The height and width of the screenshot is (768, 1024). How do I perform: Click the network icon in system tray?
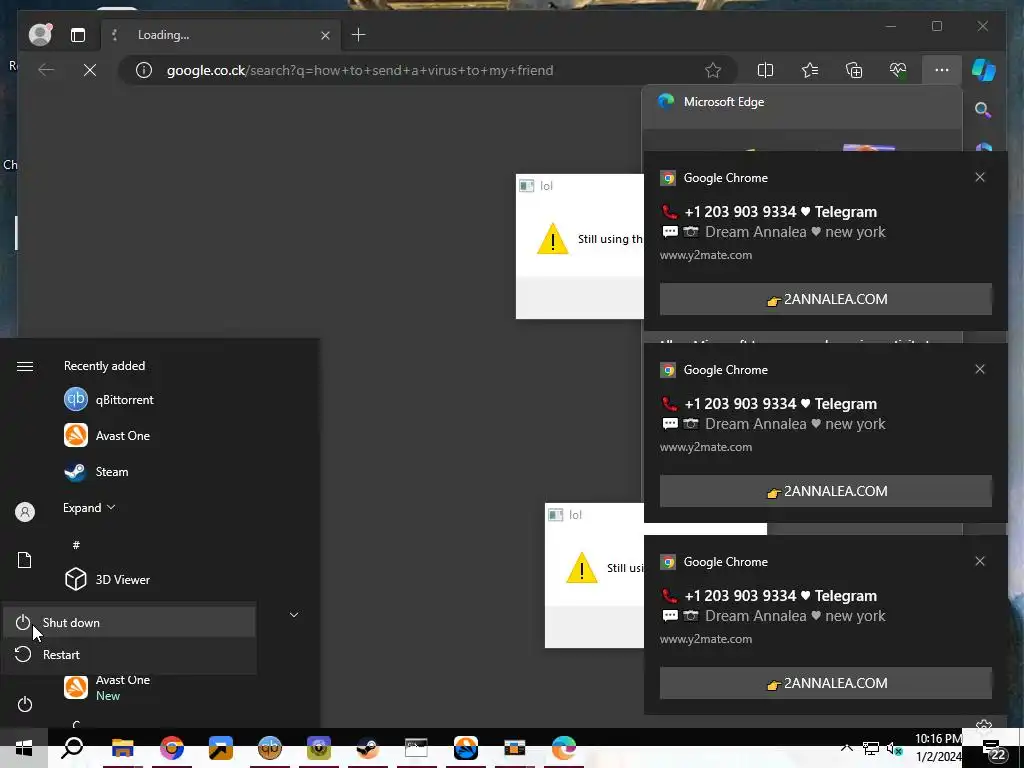tap(871, 748)
